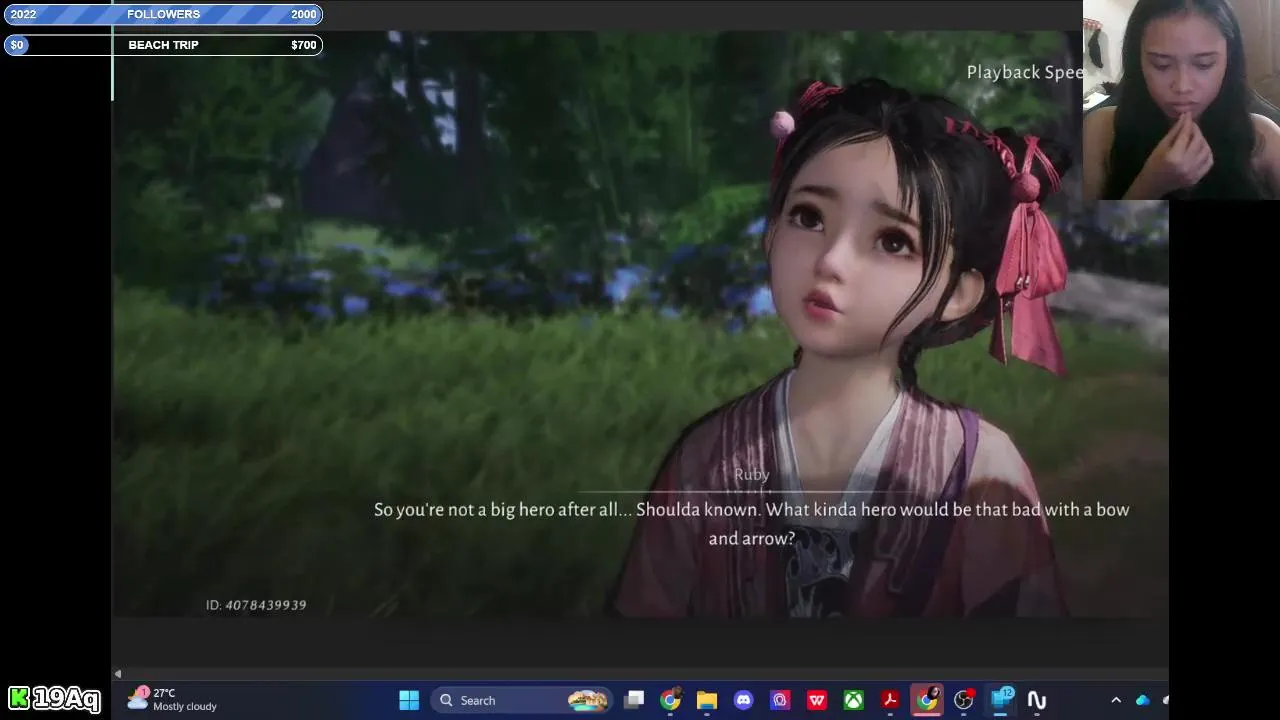Open the white N-shaped app icon

point(1037,700)
